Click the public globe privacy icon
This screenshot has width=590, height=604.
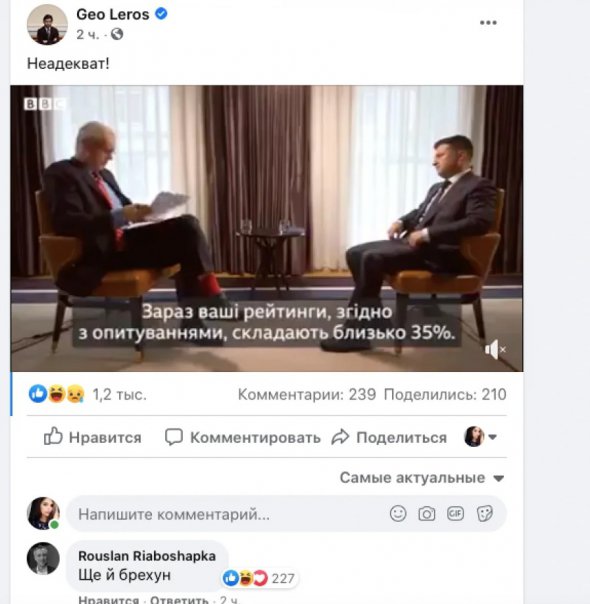[x=117, y=34]
